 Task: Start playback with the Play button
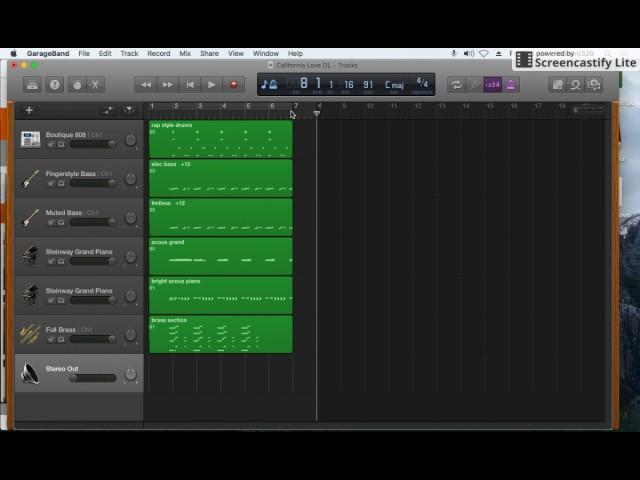click(211, 85)
